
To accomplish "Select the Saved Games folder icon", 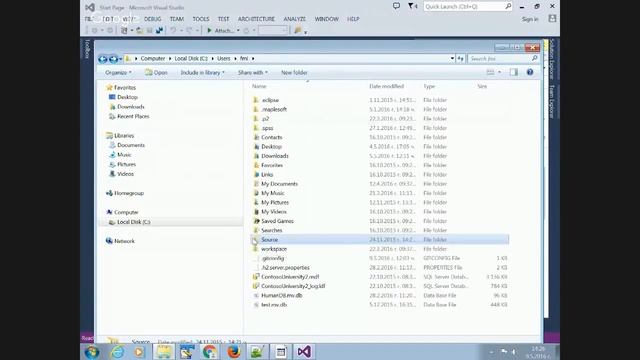I will pos(256,221).
